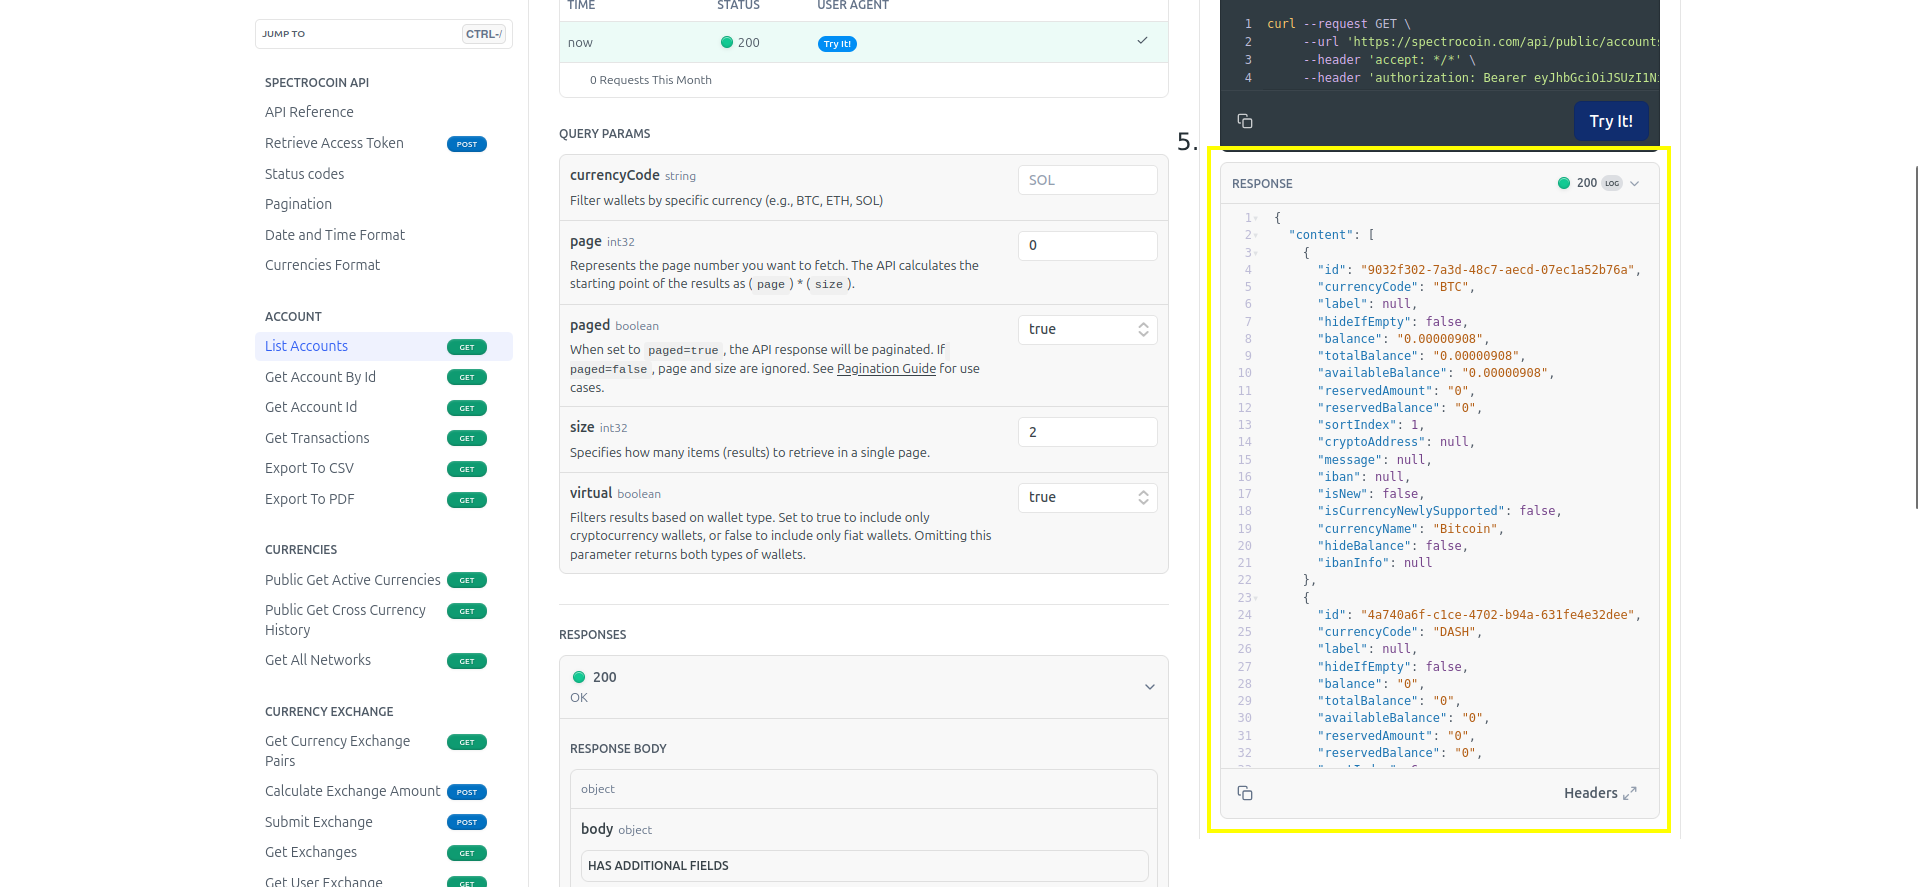The image size is (1918, 887).
Task: Copy the curl request code
Action: (1245, 121)
